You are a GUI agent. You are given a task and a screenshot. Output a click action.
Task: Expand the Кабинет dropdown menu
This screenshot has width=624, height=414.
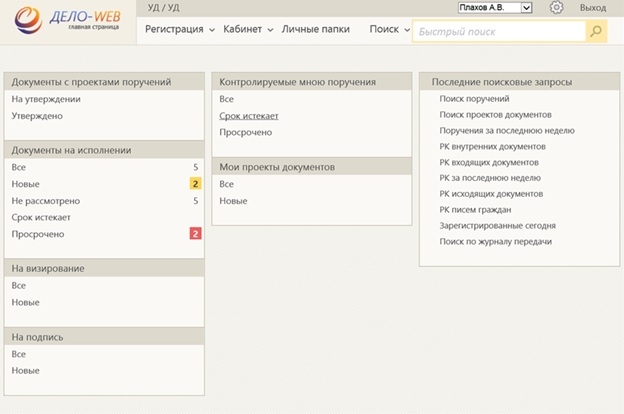tap(248, 30)
